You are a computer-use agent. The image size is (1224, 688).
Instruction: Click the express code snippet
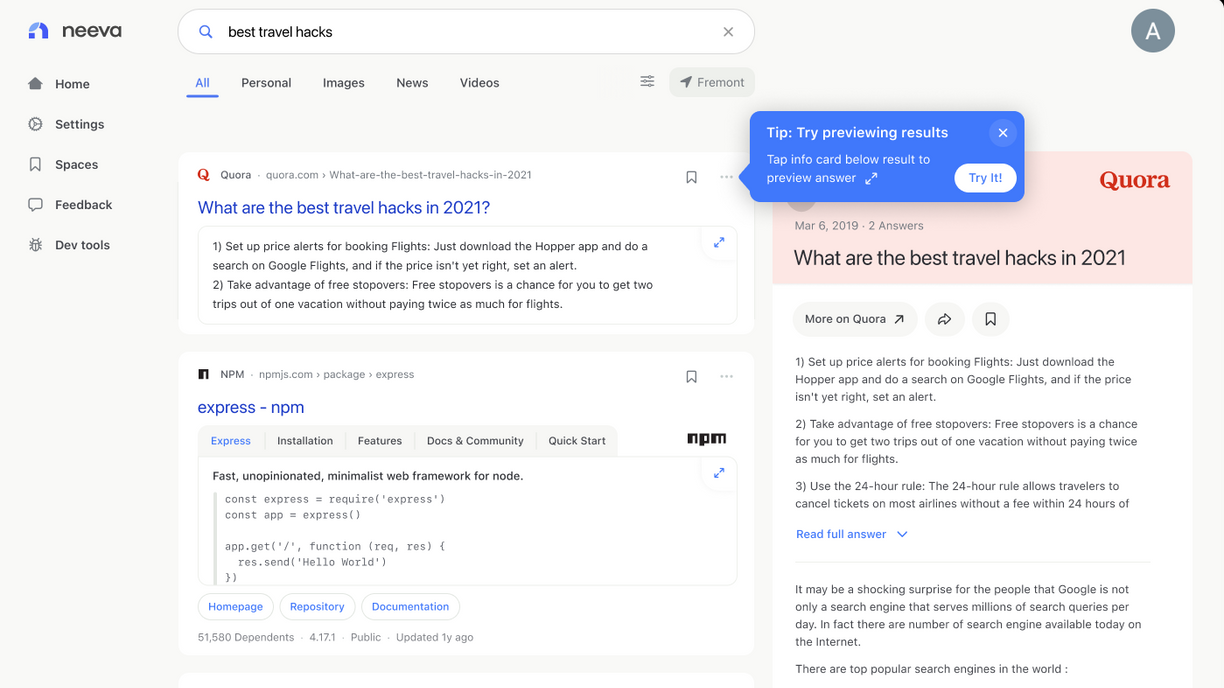pyautogui.click(x=335, y=538)
